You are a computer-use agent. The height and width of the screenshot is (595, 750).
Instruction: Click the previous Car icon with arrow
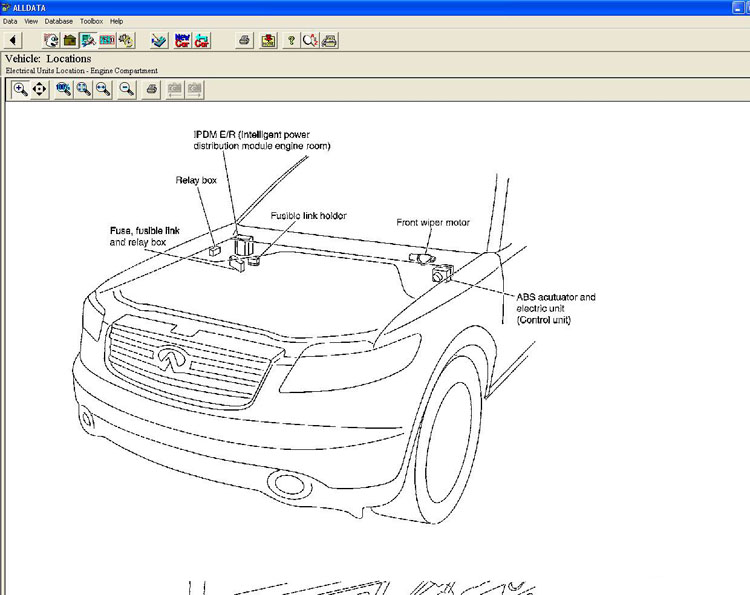tap(202, 41)
